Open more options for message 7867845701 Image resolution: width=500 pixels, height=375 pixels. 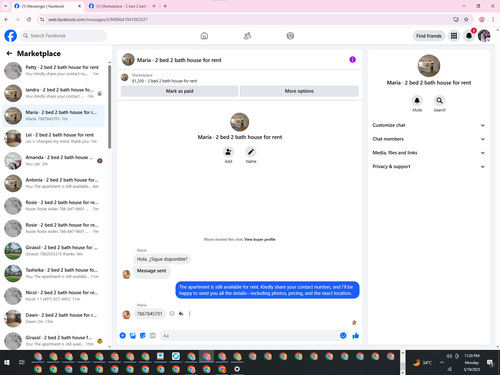click(189, 314)
